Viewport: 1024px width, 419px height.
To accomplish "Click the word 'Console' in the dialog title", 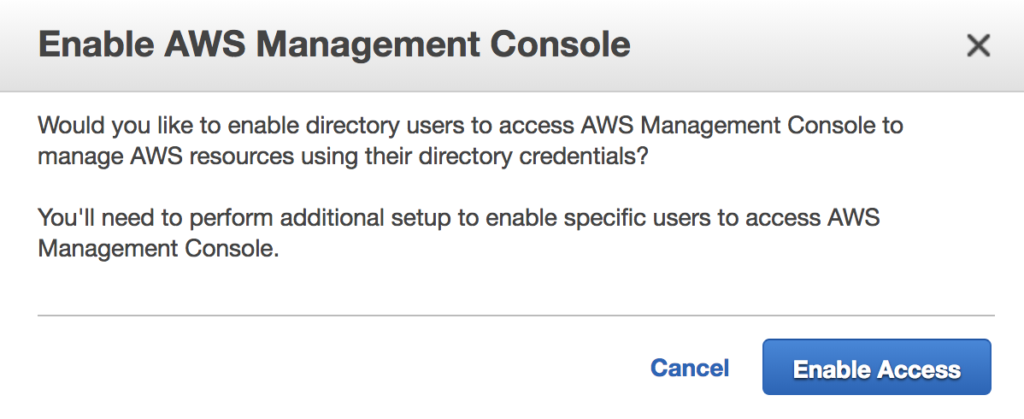I will click(x=563, y=45).
